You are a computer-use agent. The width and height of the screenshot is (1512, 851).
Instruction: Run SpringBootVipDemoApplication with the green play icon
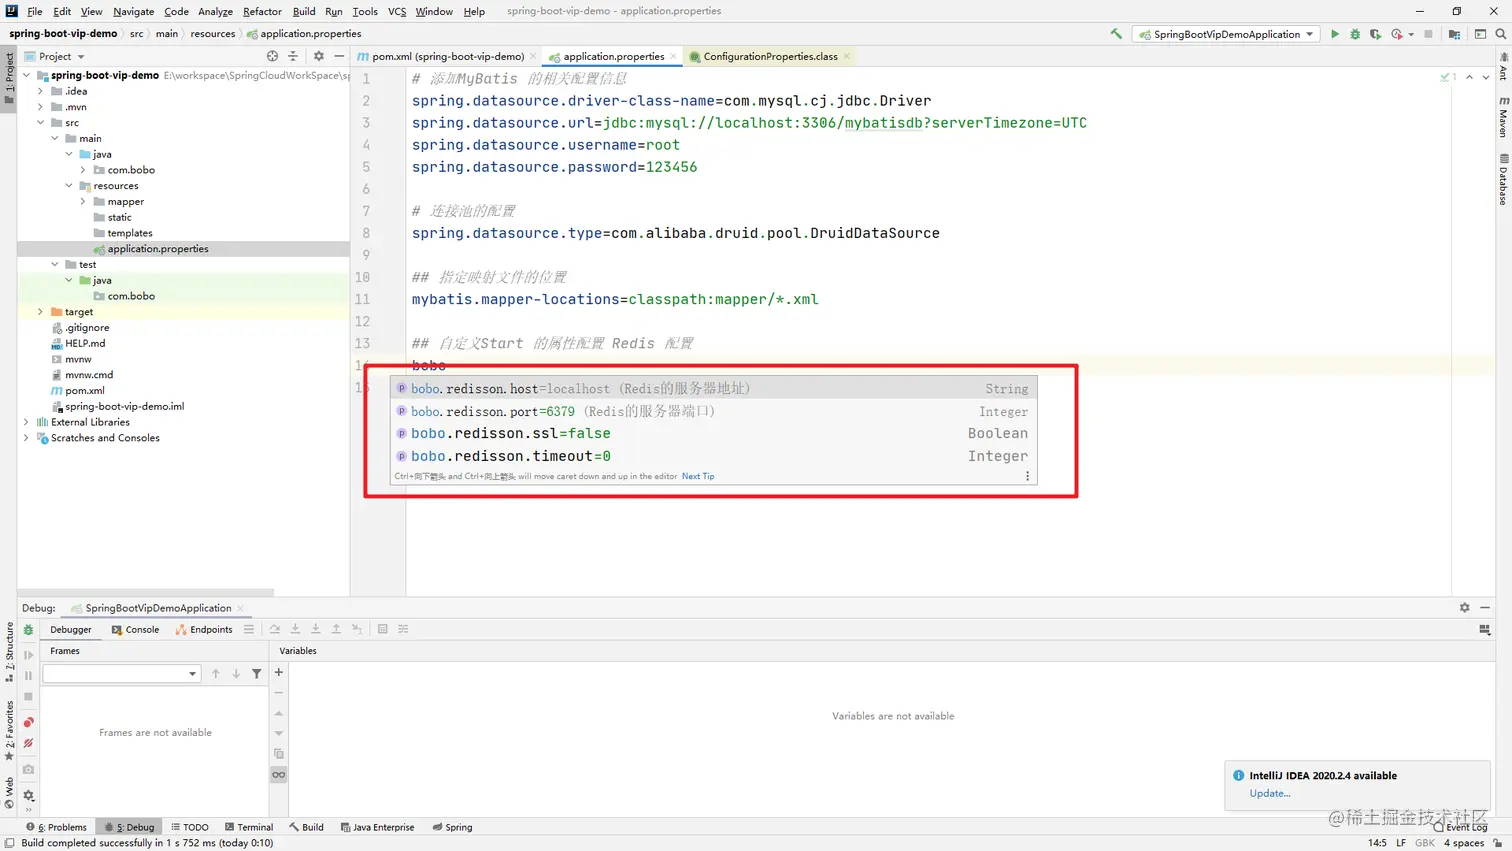click(1334, 34)
